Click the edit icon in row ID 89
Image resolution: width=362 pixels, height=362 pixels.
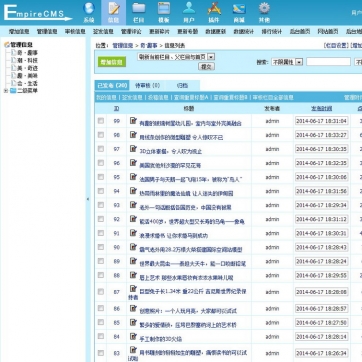click(133, 261)
